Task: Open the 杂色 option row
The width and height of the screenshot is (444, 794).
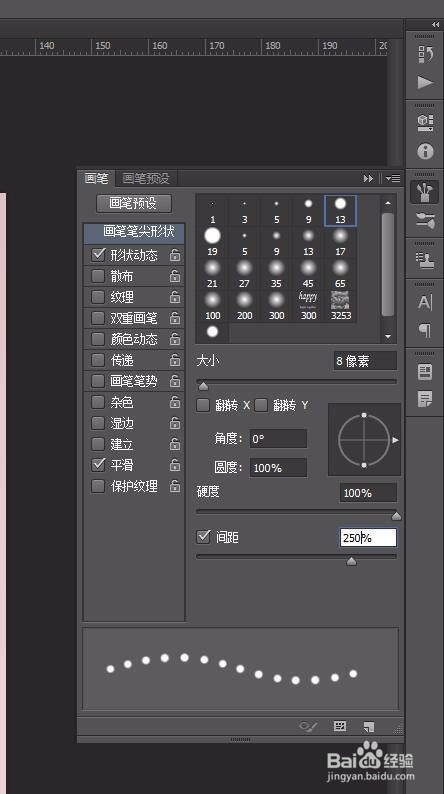Action: (x=134, y=402)
